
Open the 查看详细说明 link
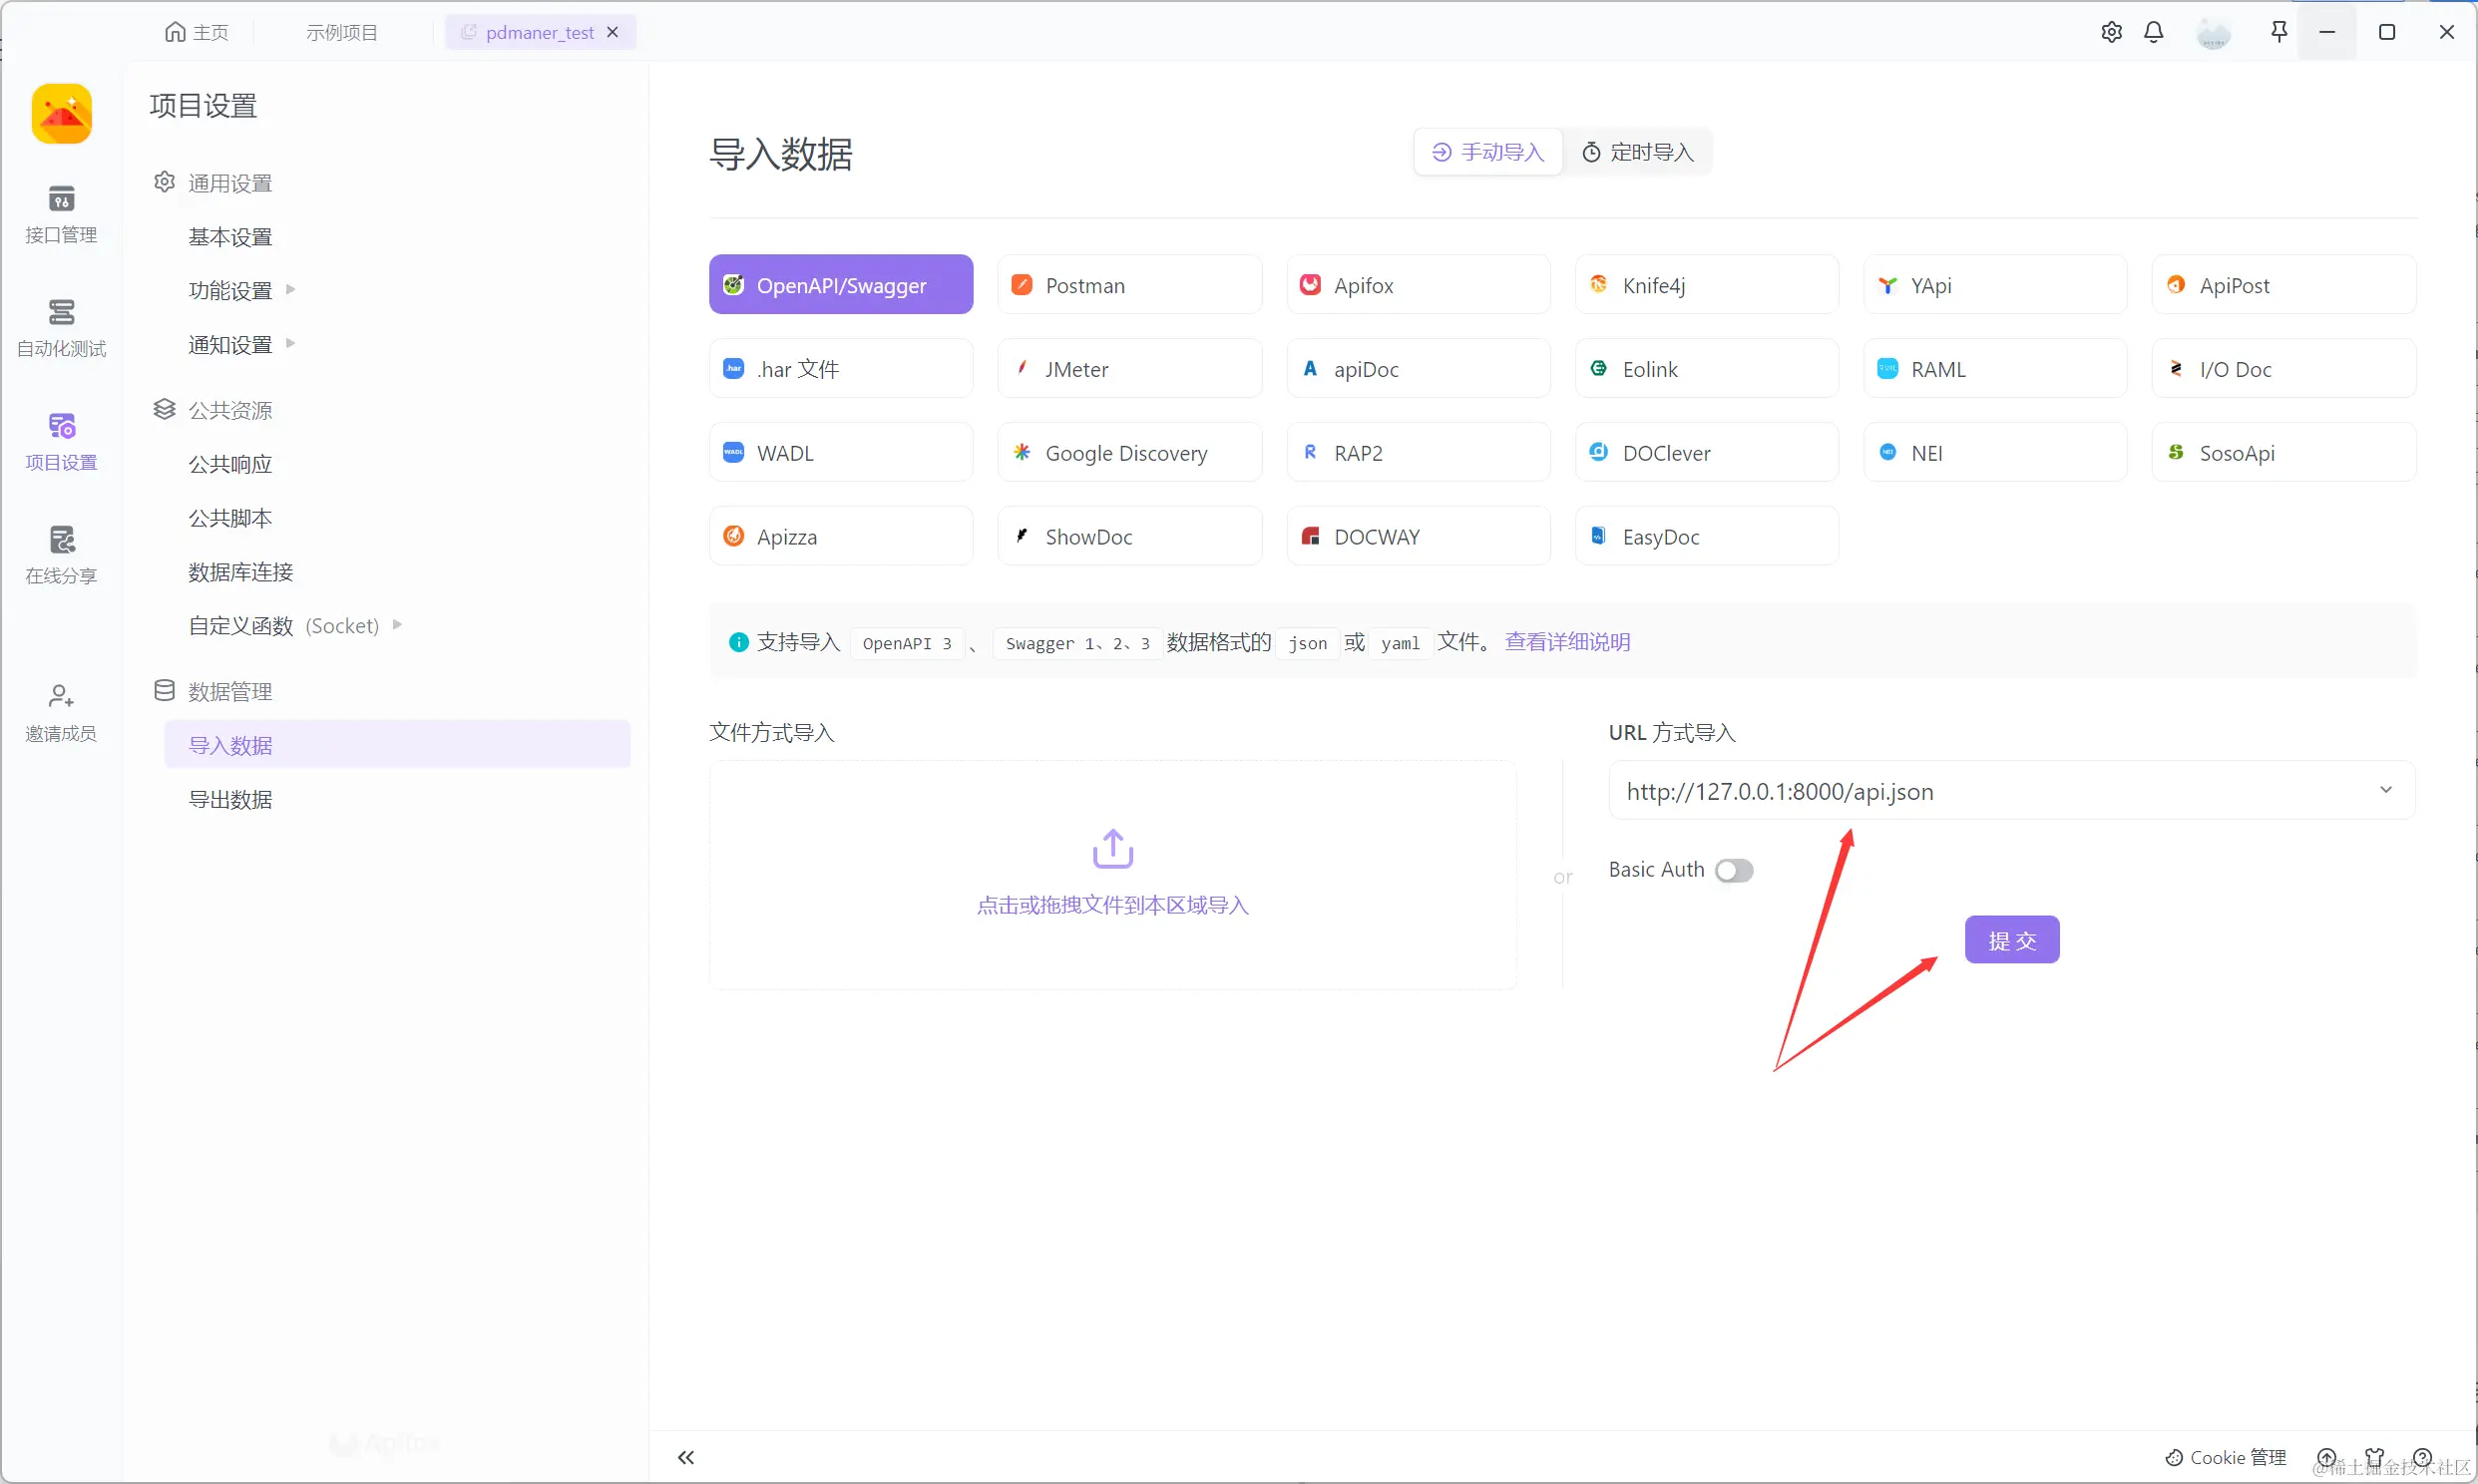tap(1567, 641)
